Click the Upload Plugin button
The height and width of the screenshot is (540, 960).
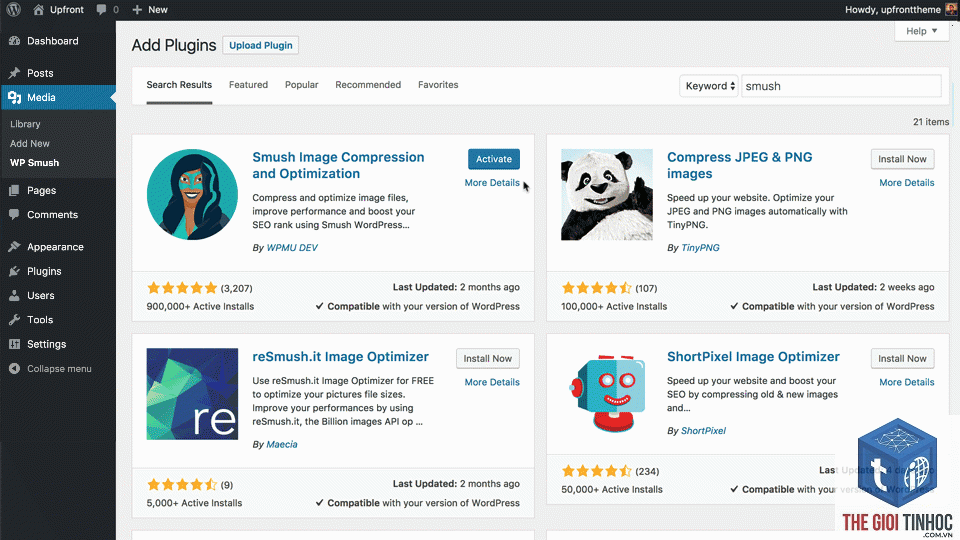pos(260,45)
